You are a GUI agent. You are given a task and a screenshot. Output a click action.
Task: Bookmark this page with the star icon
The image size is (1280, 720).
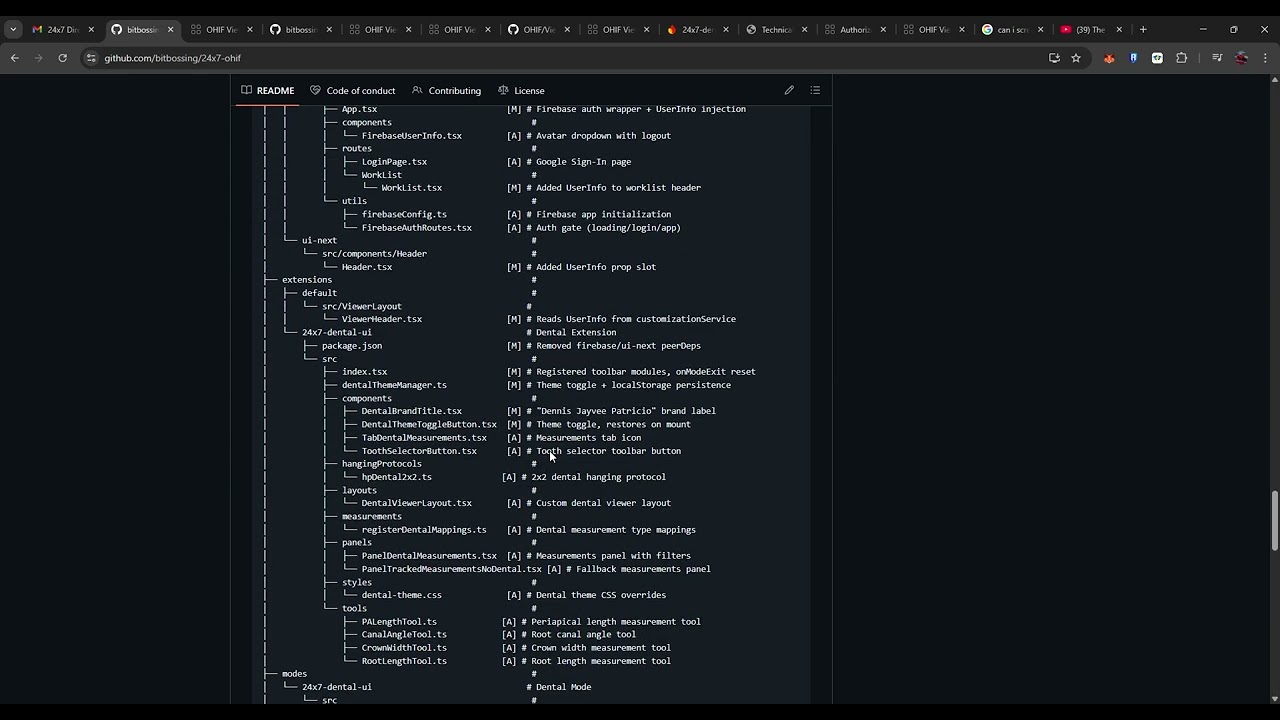(1076, 58)
